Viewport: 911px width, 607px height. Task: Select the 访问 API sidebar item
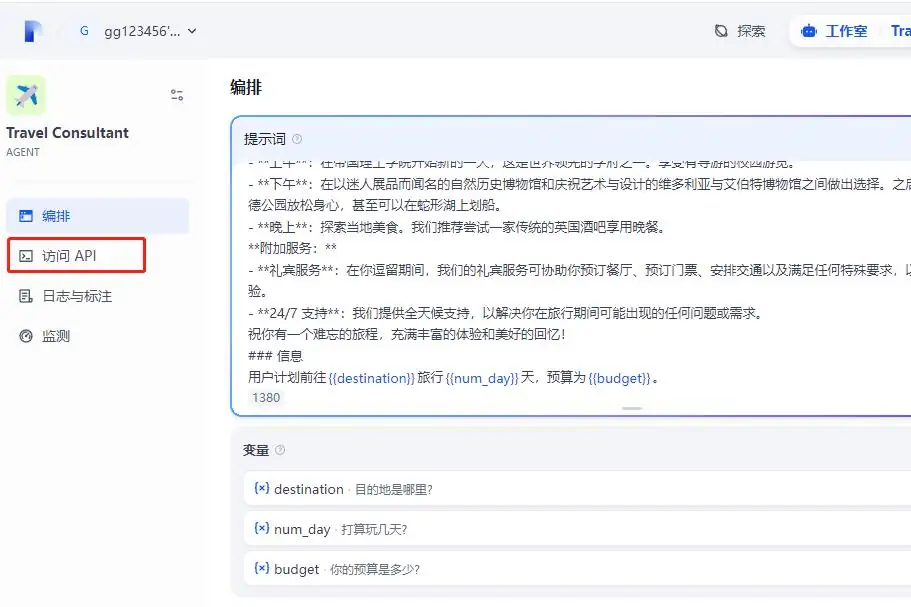pos(70,256)
